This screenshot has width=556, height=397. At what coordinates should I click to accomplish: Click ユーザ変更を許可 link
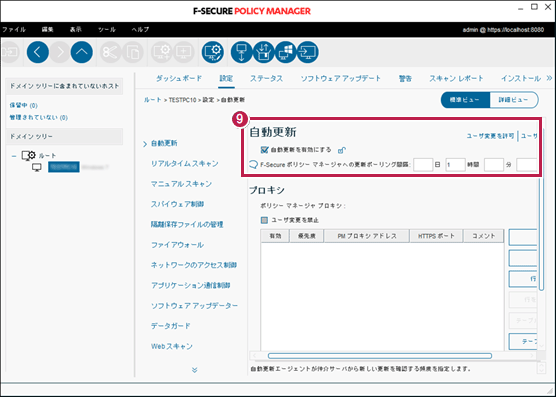(x=490, y=136)
